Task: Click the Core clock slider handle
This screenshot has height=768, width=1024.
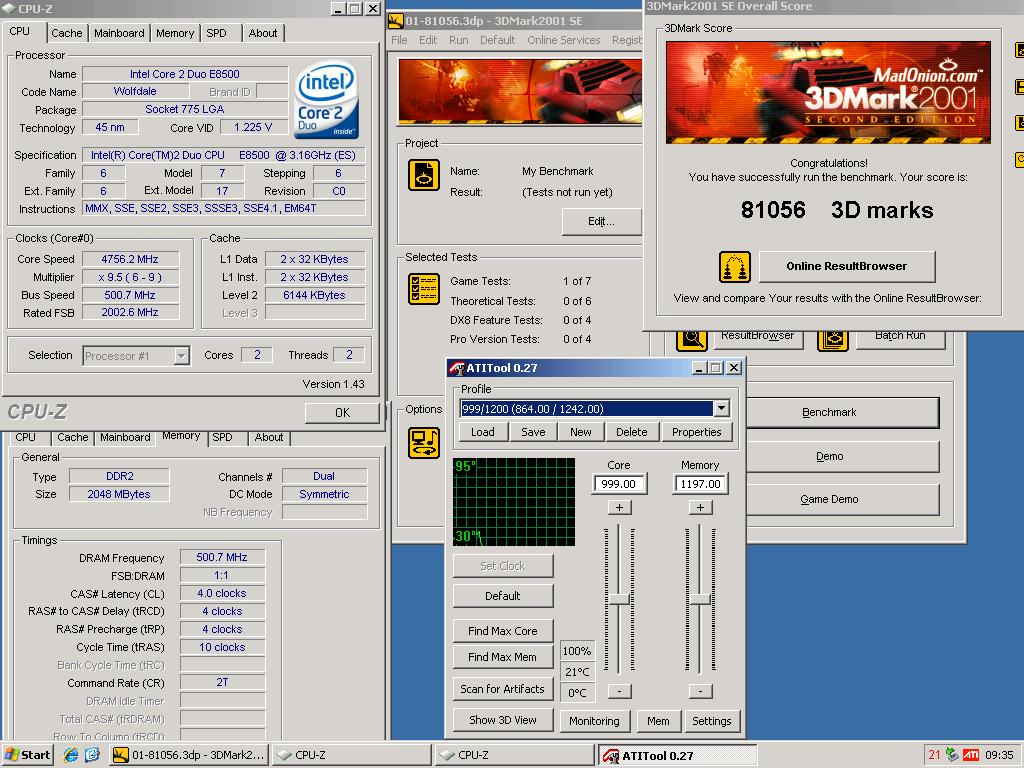Action: 619,600
